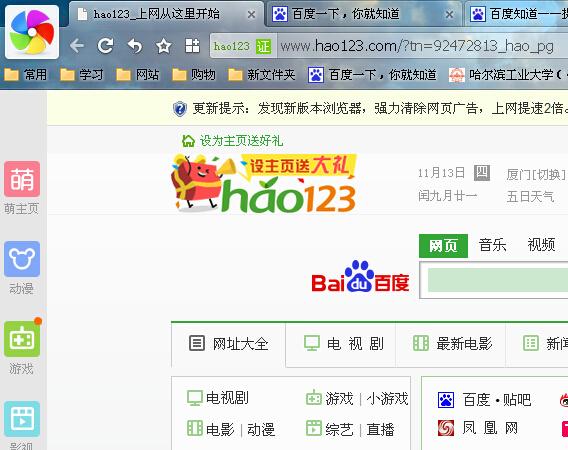Click the 小游戏 link
The width and height of the screenshot is (568, 450).
[x=387, y=399]
